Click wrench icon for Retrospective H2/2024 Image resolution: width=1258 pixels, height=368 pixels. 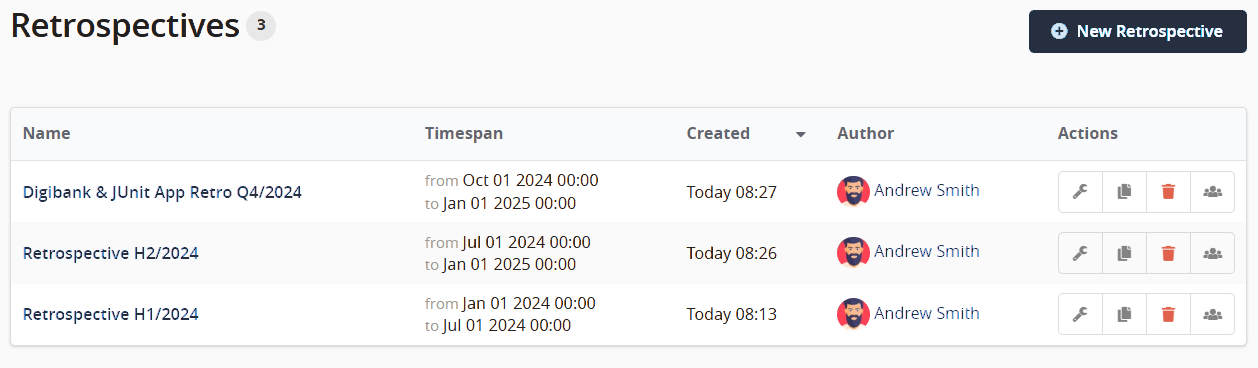coord(1080,253)
